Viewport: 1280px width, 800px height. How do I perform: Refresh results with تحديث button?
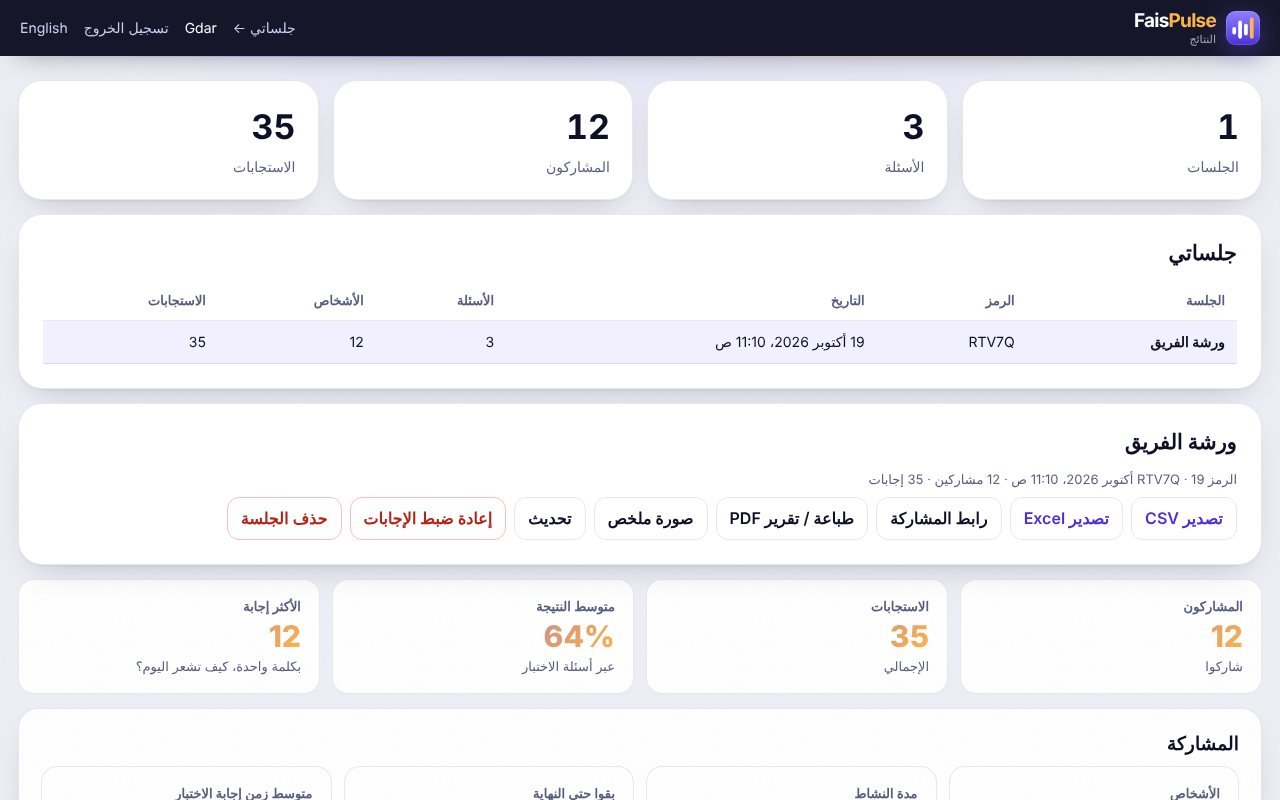550,518
